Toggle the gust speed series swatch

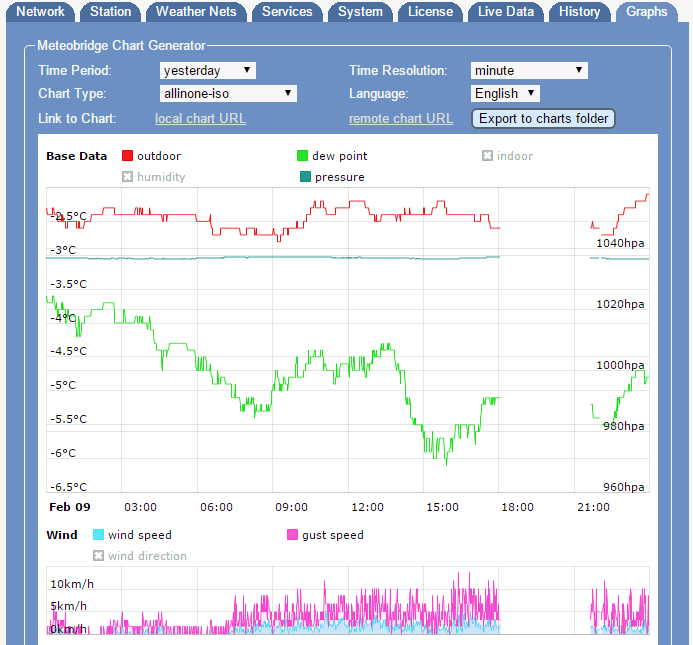(292, 535)
